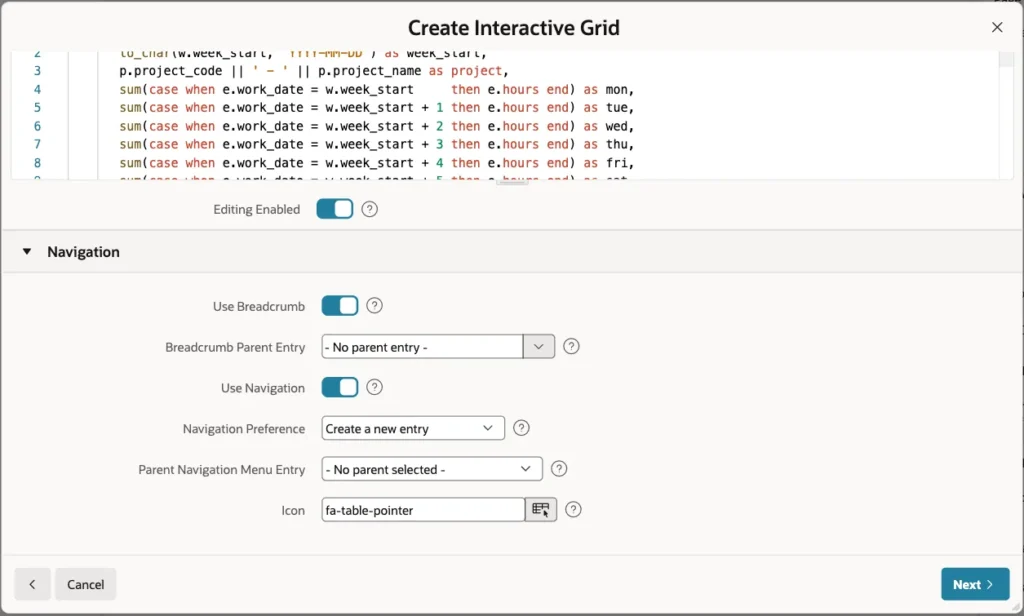This screenshot has height=616, width=1024.
Task: Go back using the previous arrow button
Action: [32, 584]
